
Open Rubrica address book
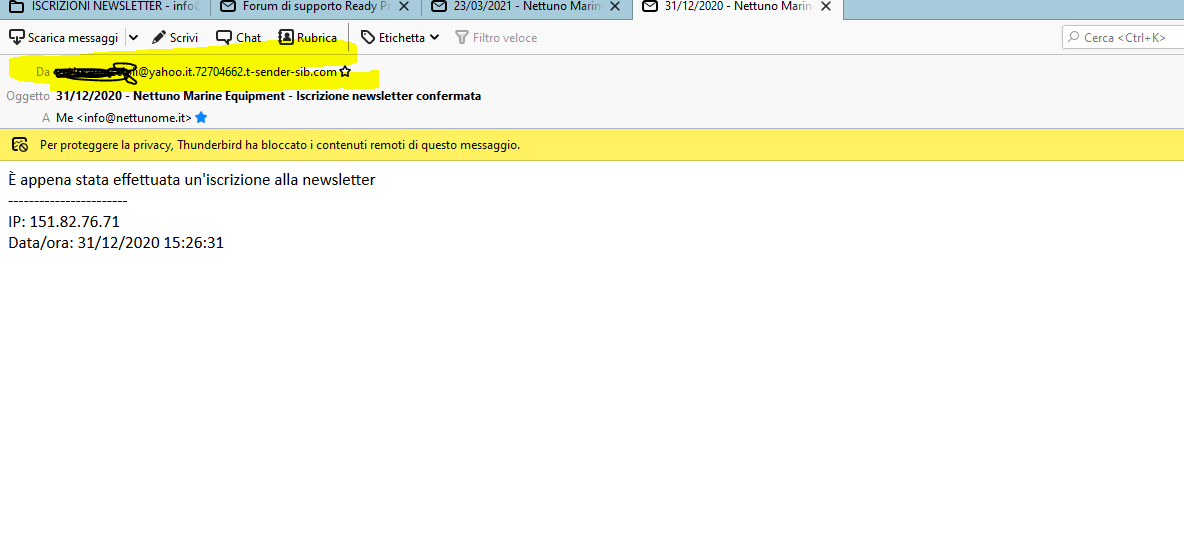(x=307, y=37)
